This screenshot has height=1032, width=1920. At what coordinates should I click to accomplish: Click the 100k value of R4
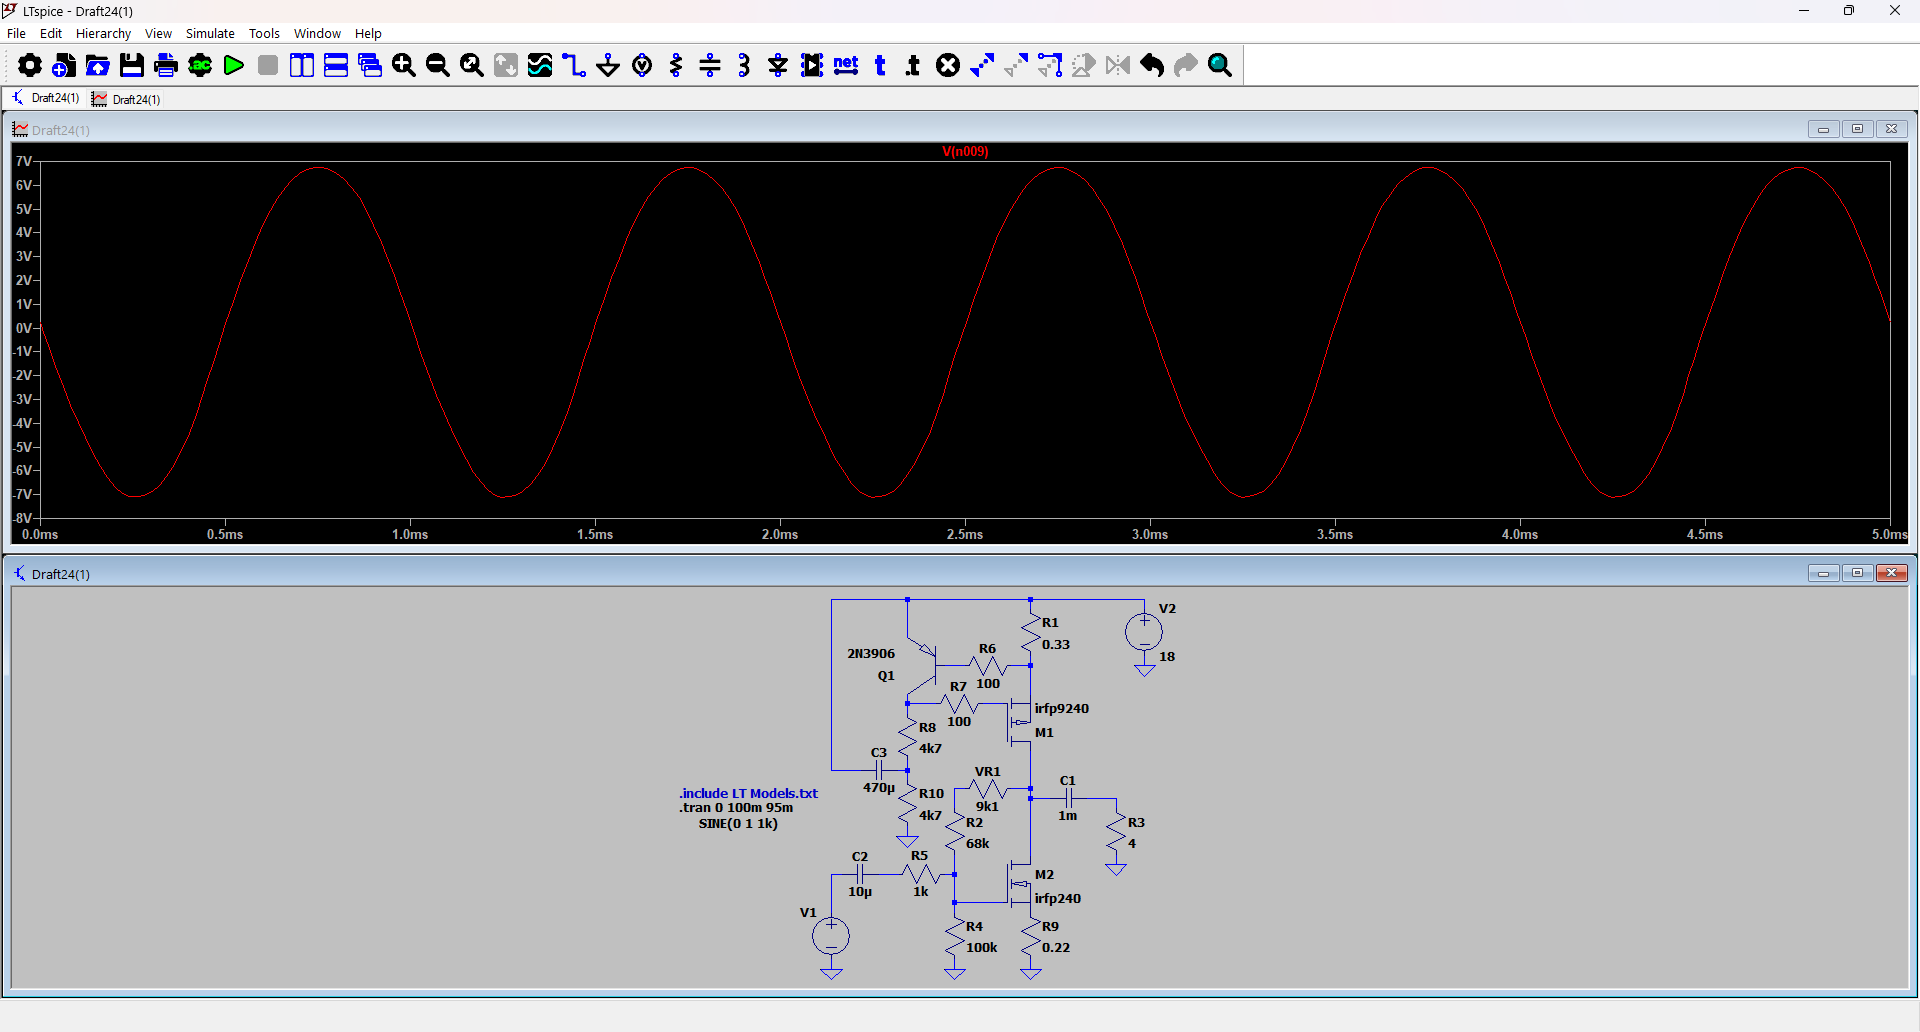(981, 948)
